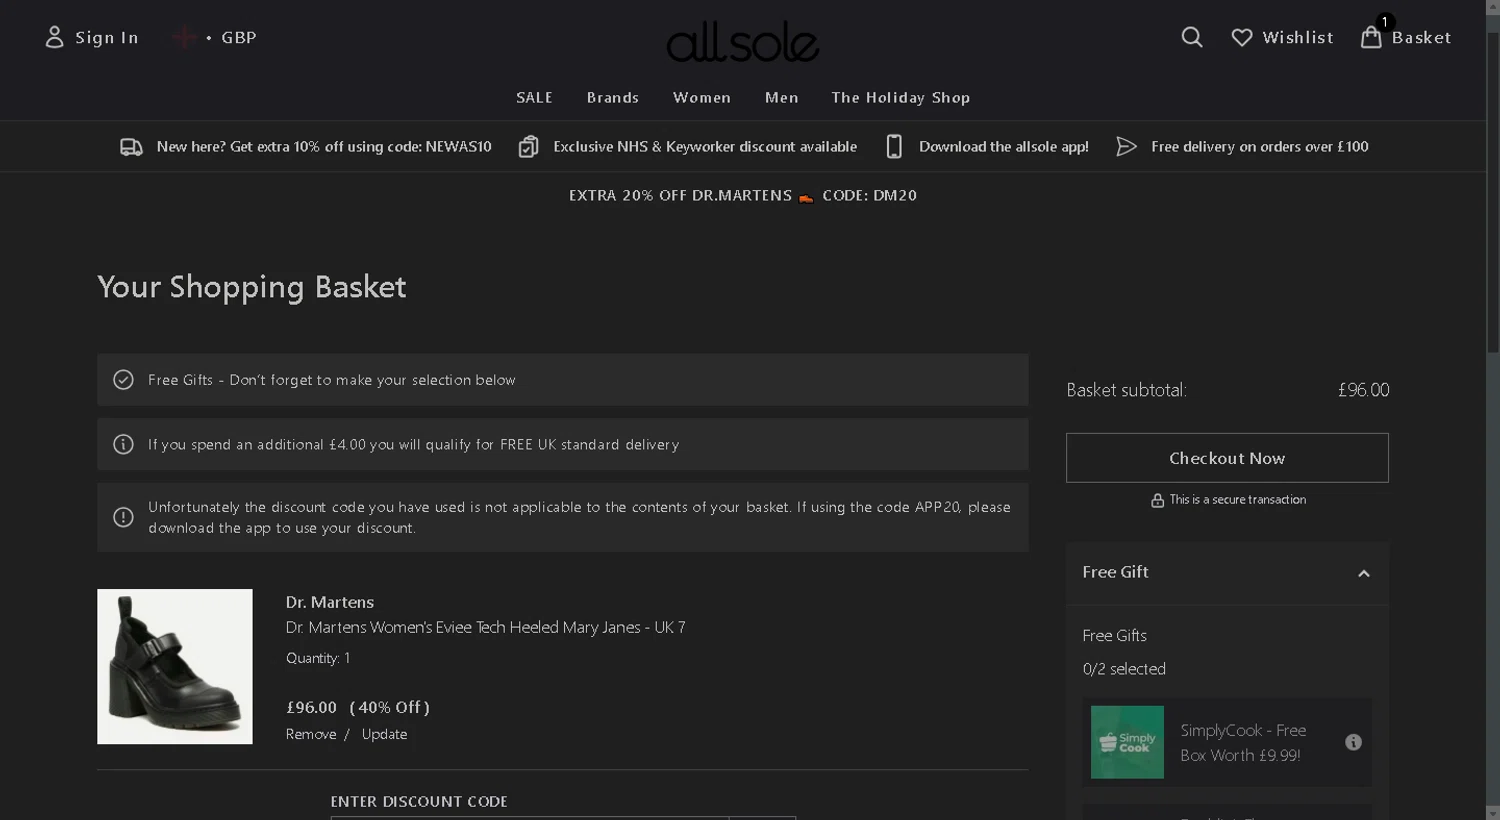
Task: Open the Basket text link
Action: (x=1421, y=37)
